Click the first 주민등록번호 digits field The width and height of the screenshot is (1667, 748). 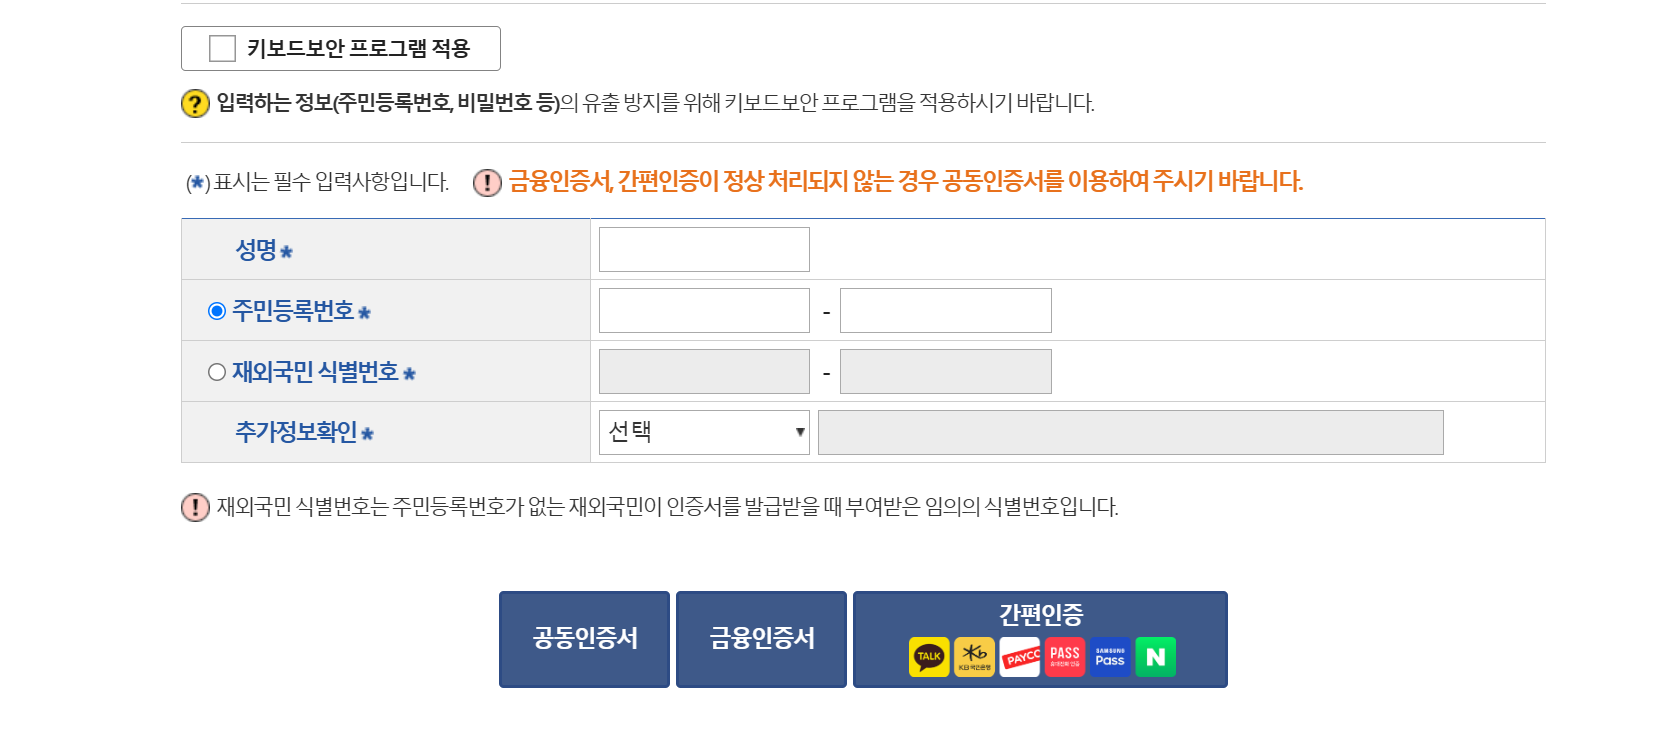click(703, 310)
